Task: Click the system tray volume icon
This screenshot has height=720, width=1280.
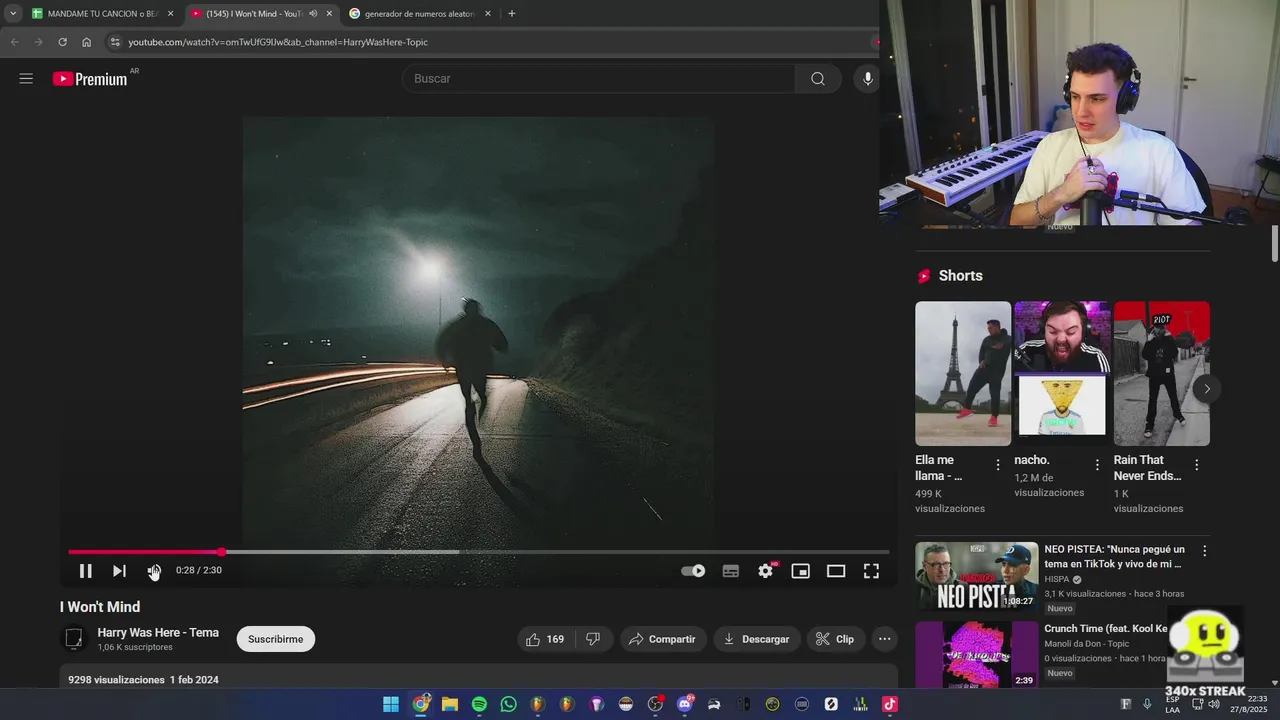Action: 1214,704
